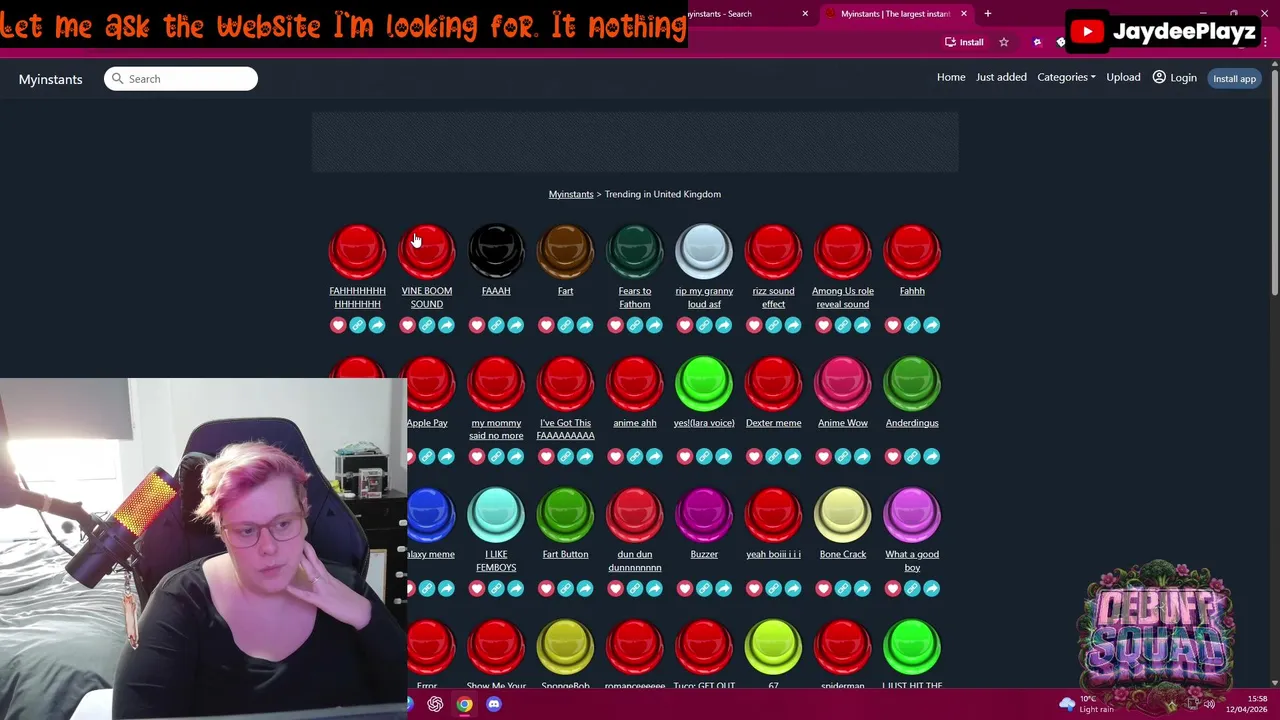Share the rizz sound effect
This screenshot has width=1280, height=720.
[793, 325]
